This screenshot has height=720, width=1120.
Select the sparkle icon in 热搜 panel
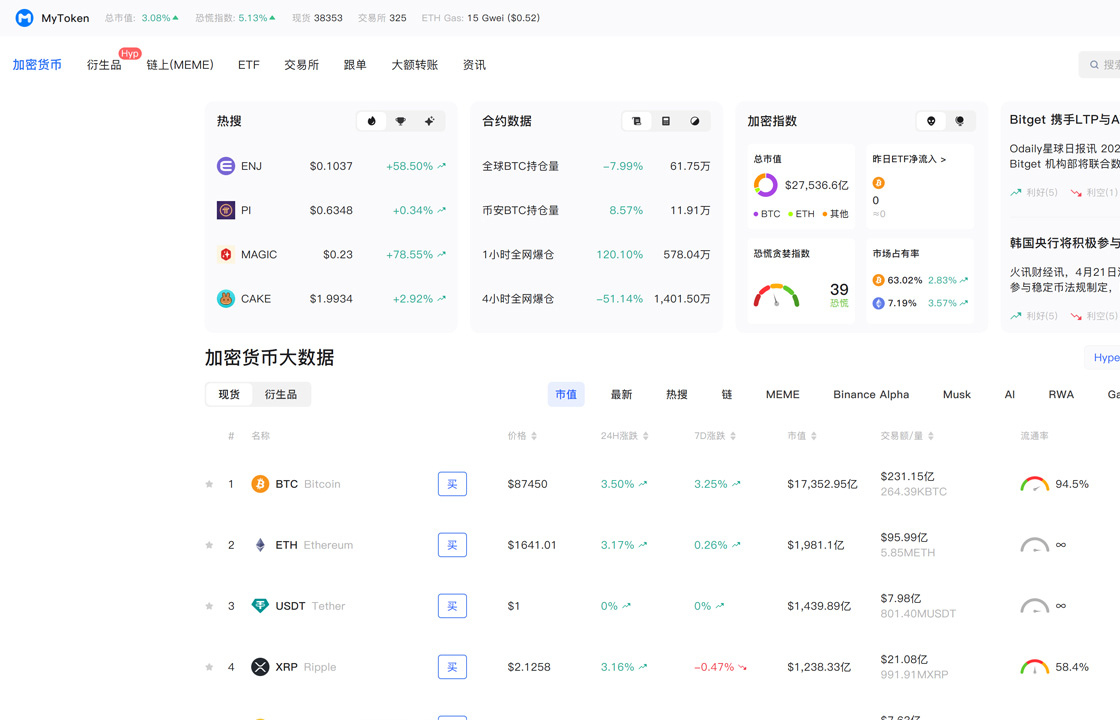point(429,121)
